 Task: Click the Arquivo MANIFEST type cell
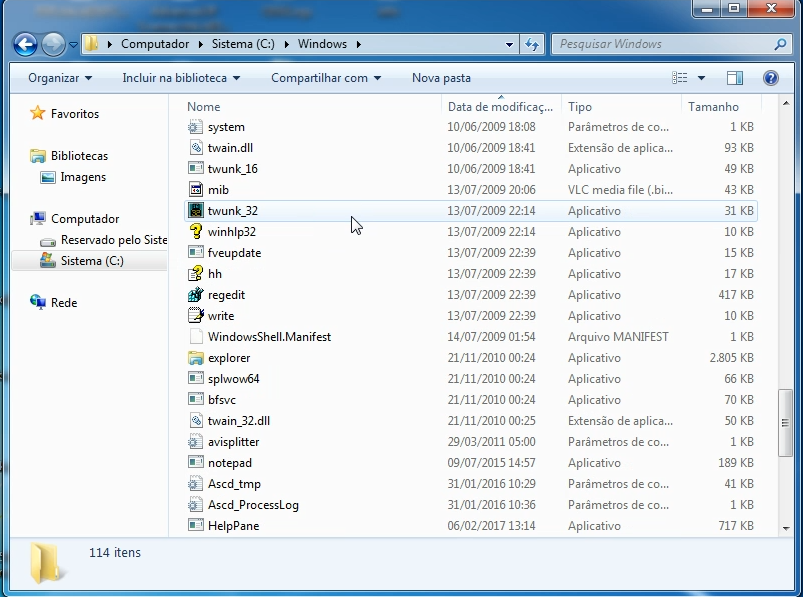[618, 336]
